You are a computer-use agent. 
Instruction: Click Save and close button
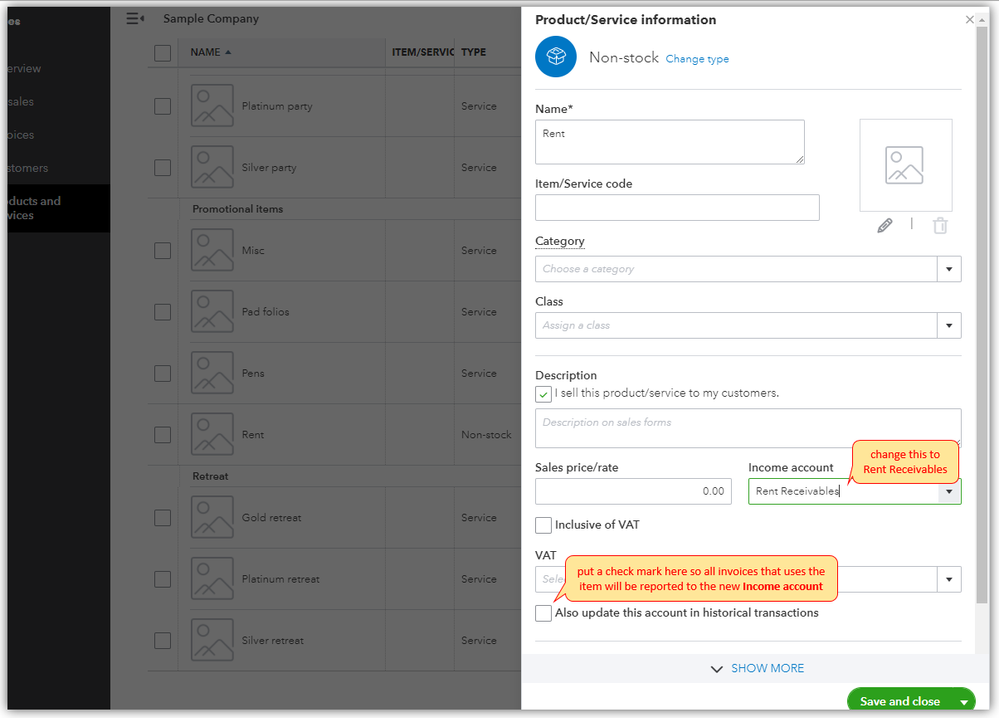click(900, 701)
